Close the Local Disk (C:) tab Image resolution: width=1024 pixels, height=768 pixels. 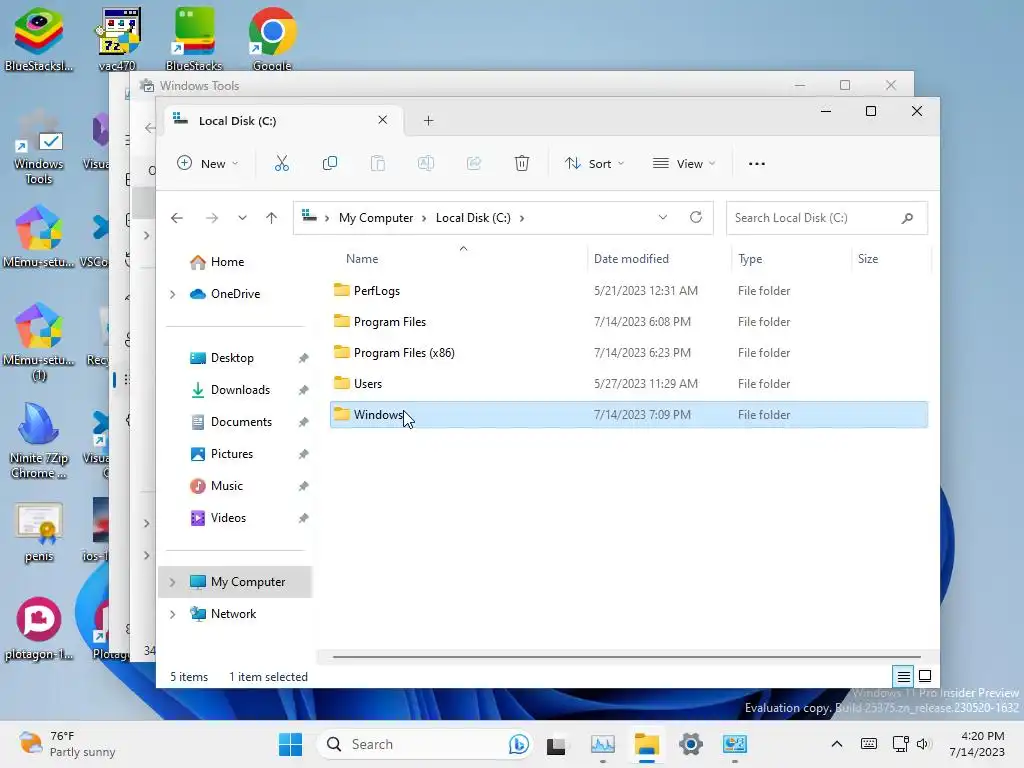click(383, 120)
